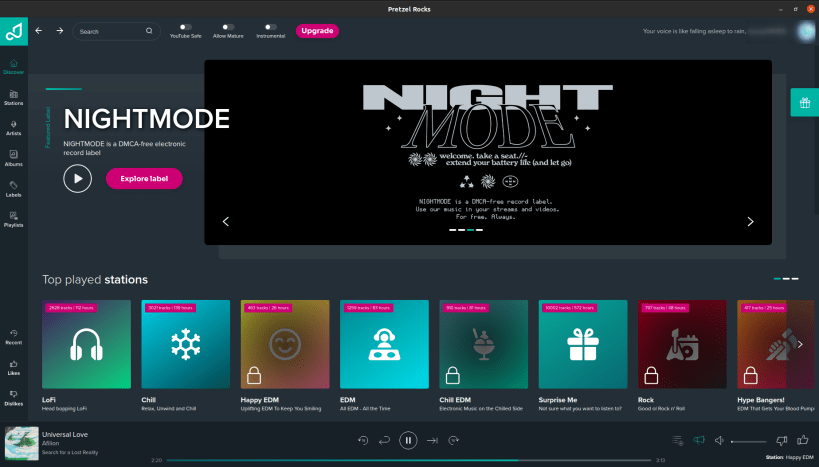Open Dislikes in the sidebar

point(14,398)
